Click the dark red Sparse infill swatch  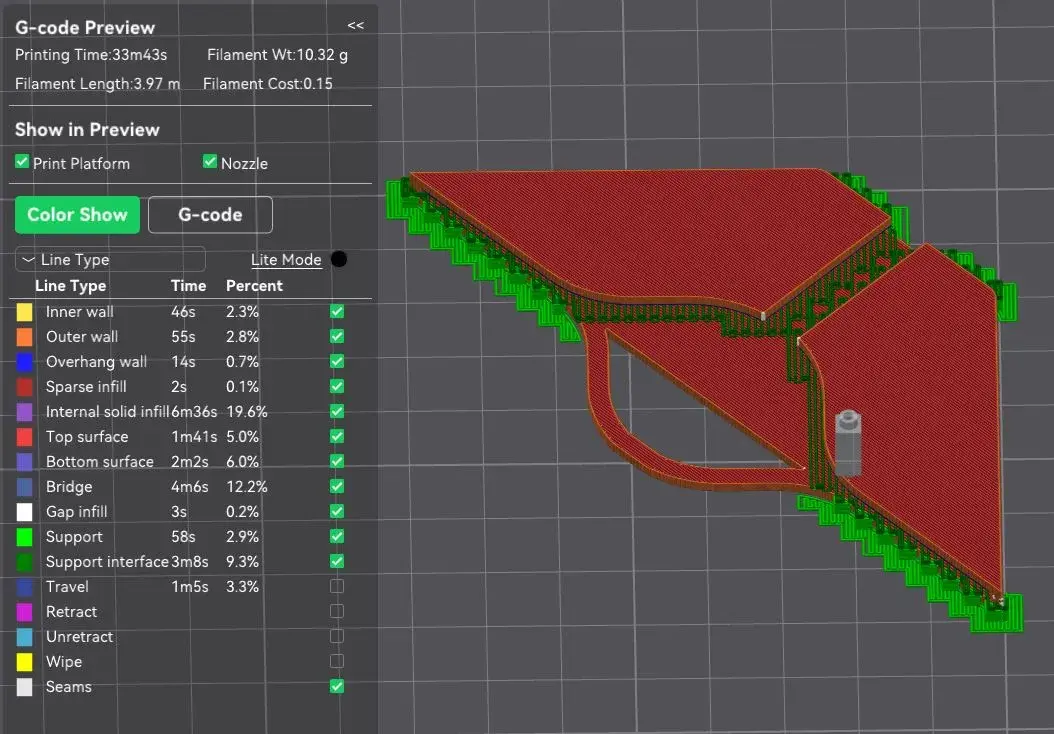point(24,387)
